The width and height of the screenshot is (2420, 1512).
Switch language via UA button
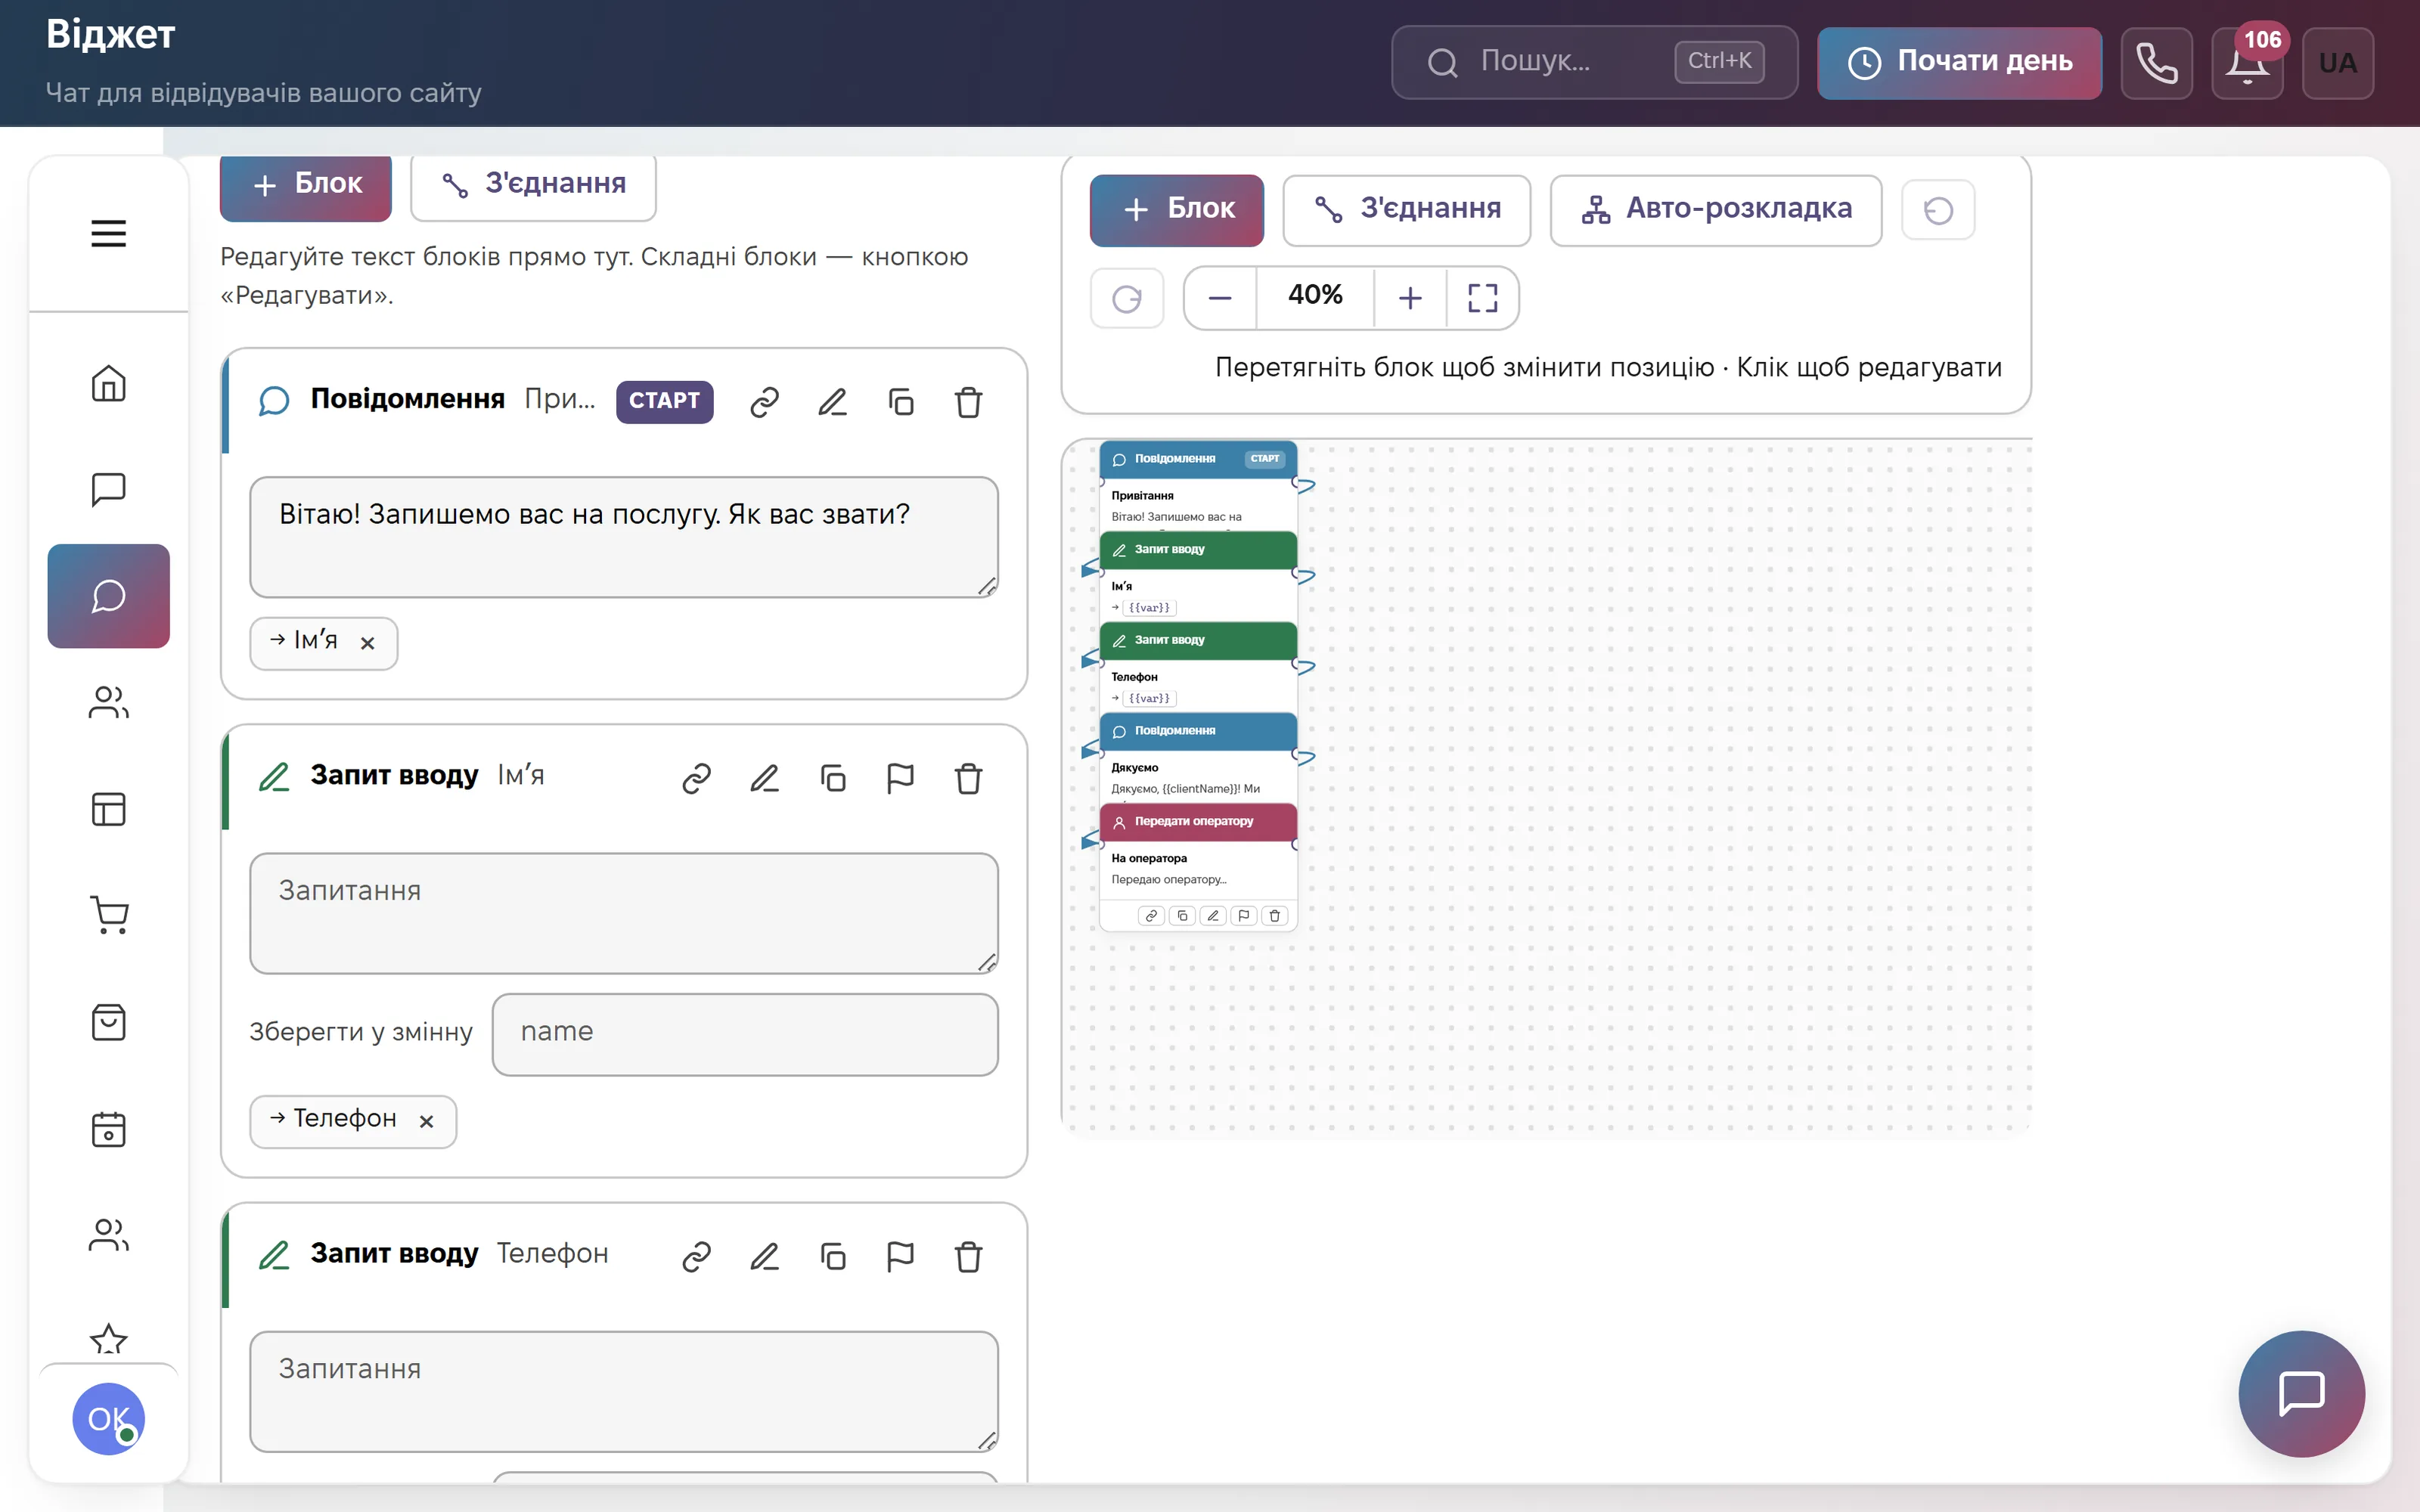coord(2338,63)
